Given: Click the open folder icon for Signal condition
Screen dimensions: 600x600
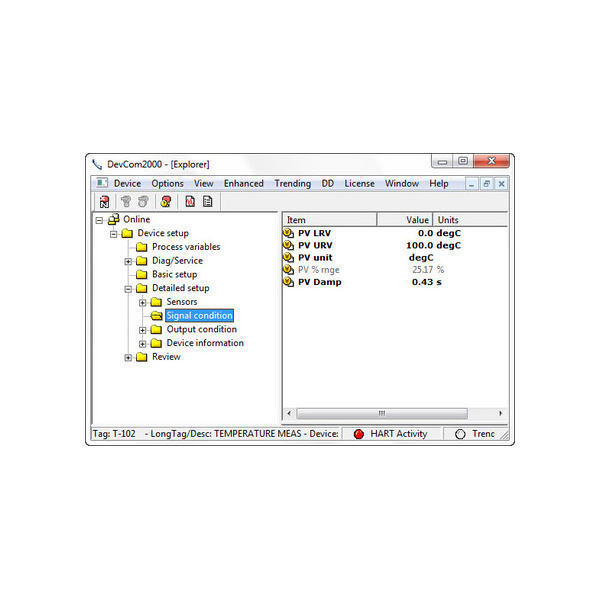Looking at the screenshot, I should 156,316.
